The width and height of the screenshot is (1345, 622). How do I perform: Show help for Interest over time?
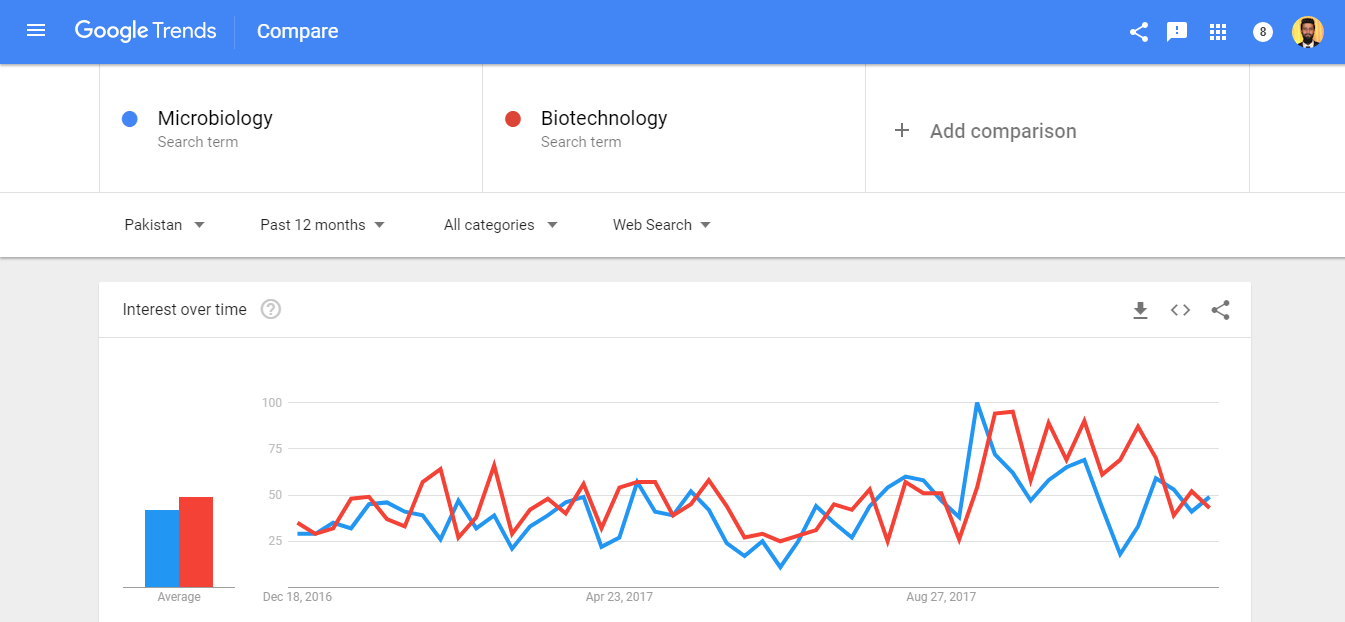coord(270,310)
